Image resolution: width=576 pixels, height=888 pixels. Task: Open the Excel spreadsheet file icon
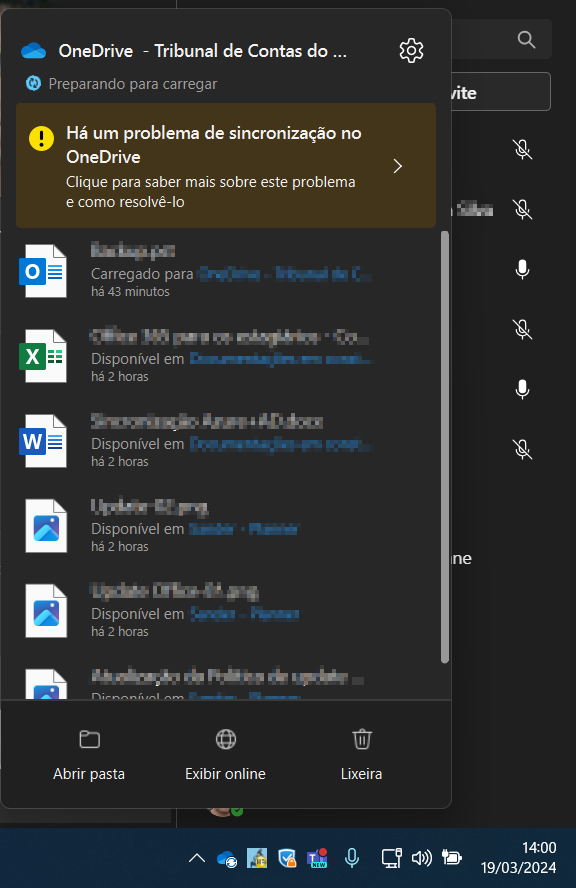43,356
